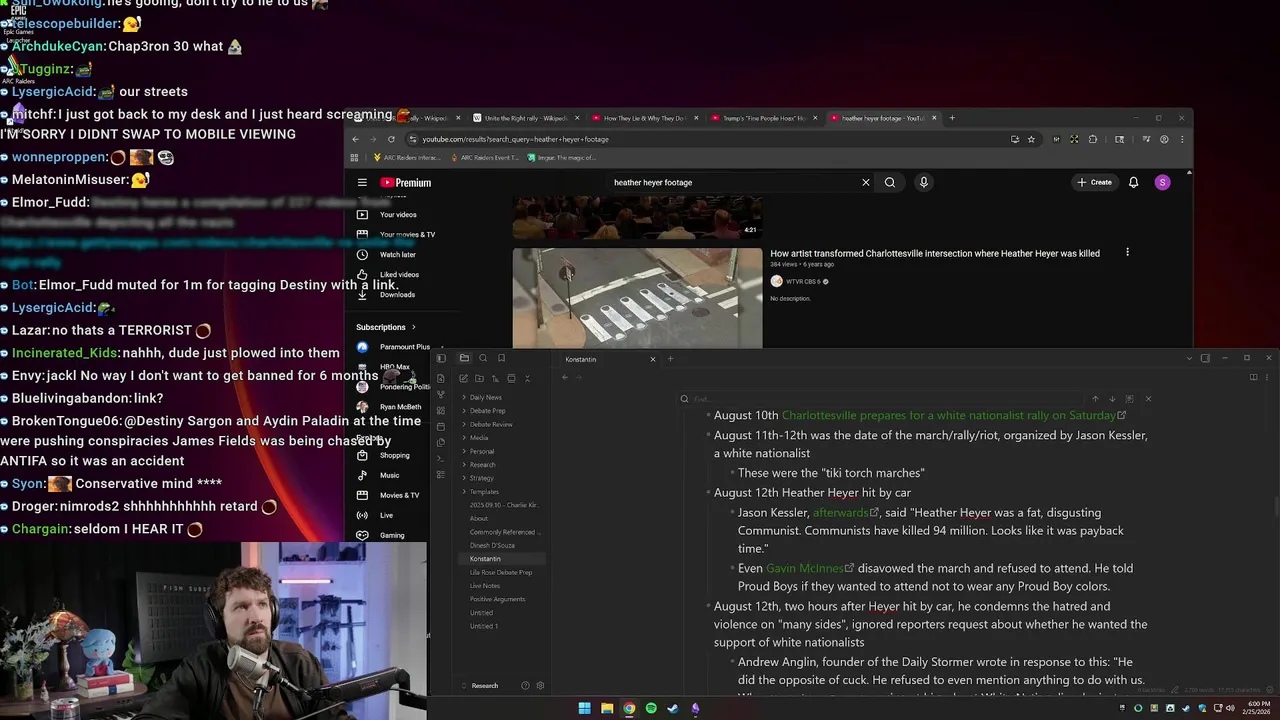1280x720 pixels.
Task: Start YouTube voice search microphone
Action: [x=924, y=182]
